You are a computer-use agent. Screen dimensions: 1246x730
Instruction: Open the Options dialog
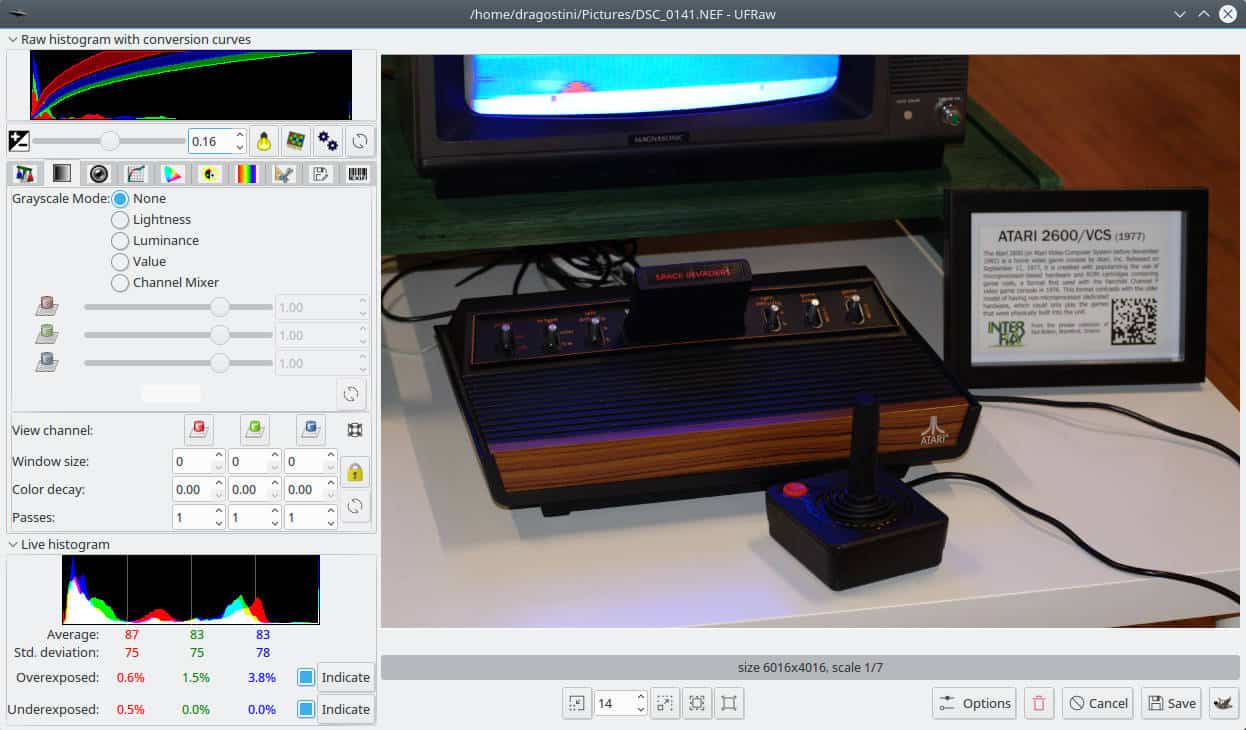click(974, 703)
